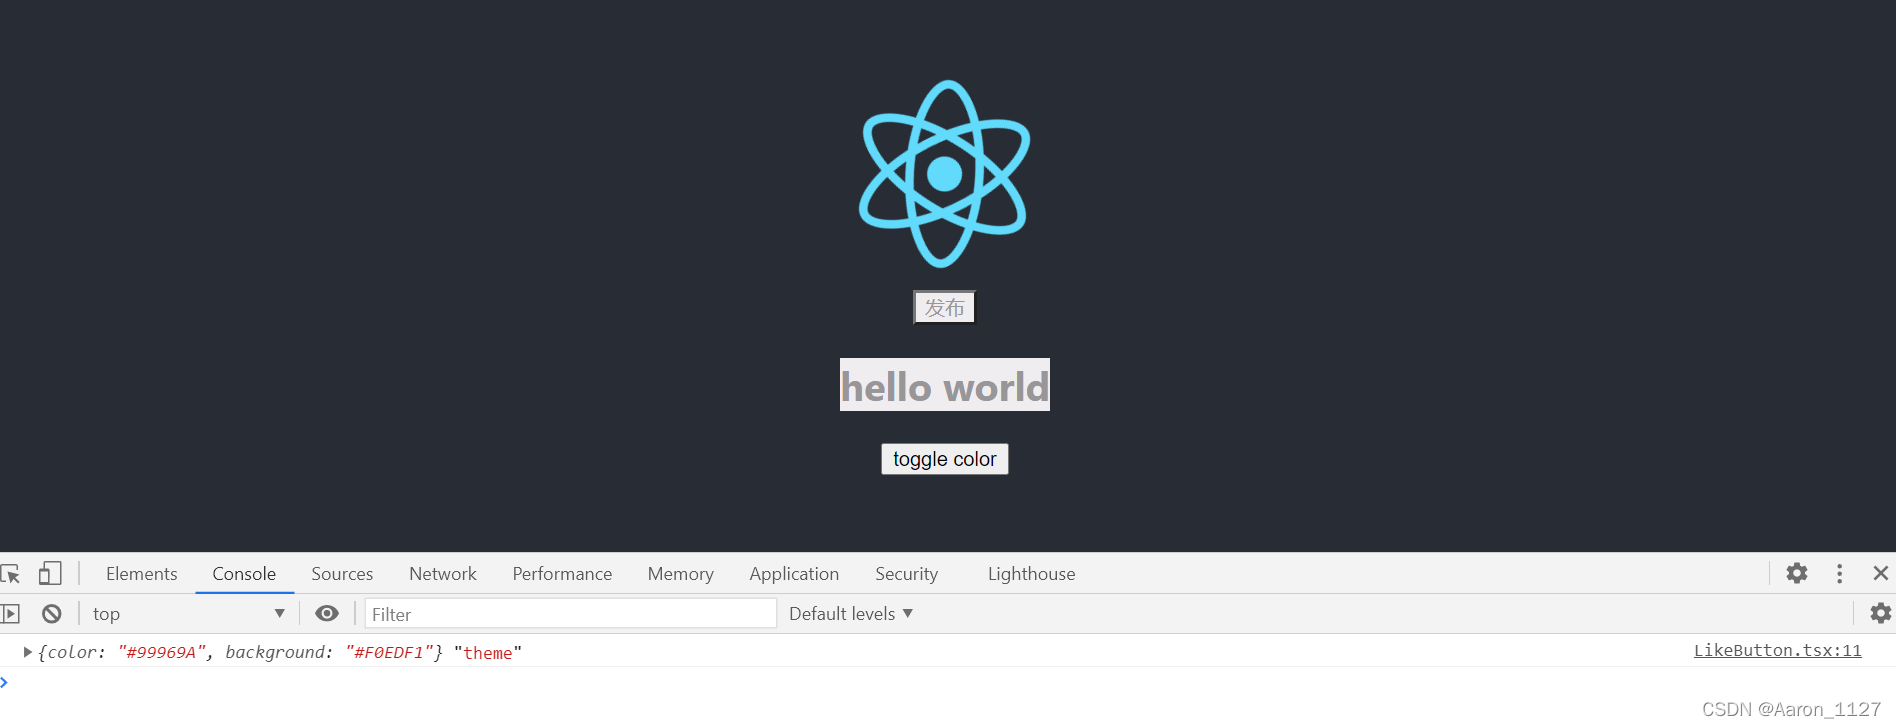Toggle the device toolbar icon
The image size is (1896, 728).
pyautogui.click(x=50, y=573)
